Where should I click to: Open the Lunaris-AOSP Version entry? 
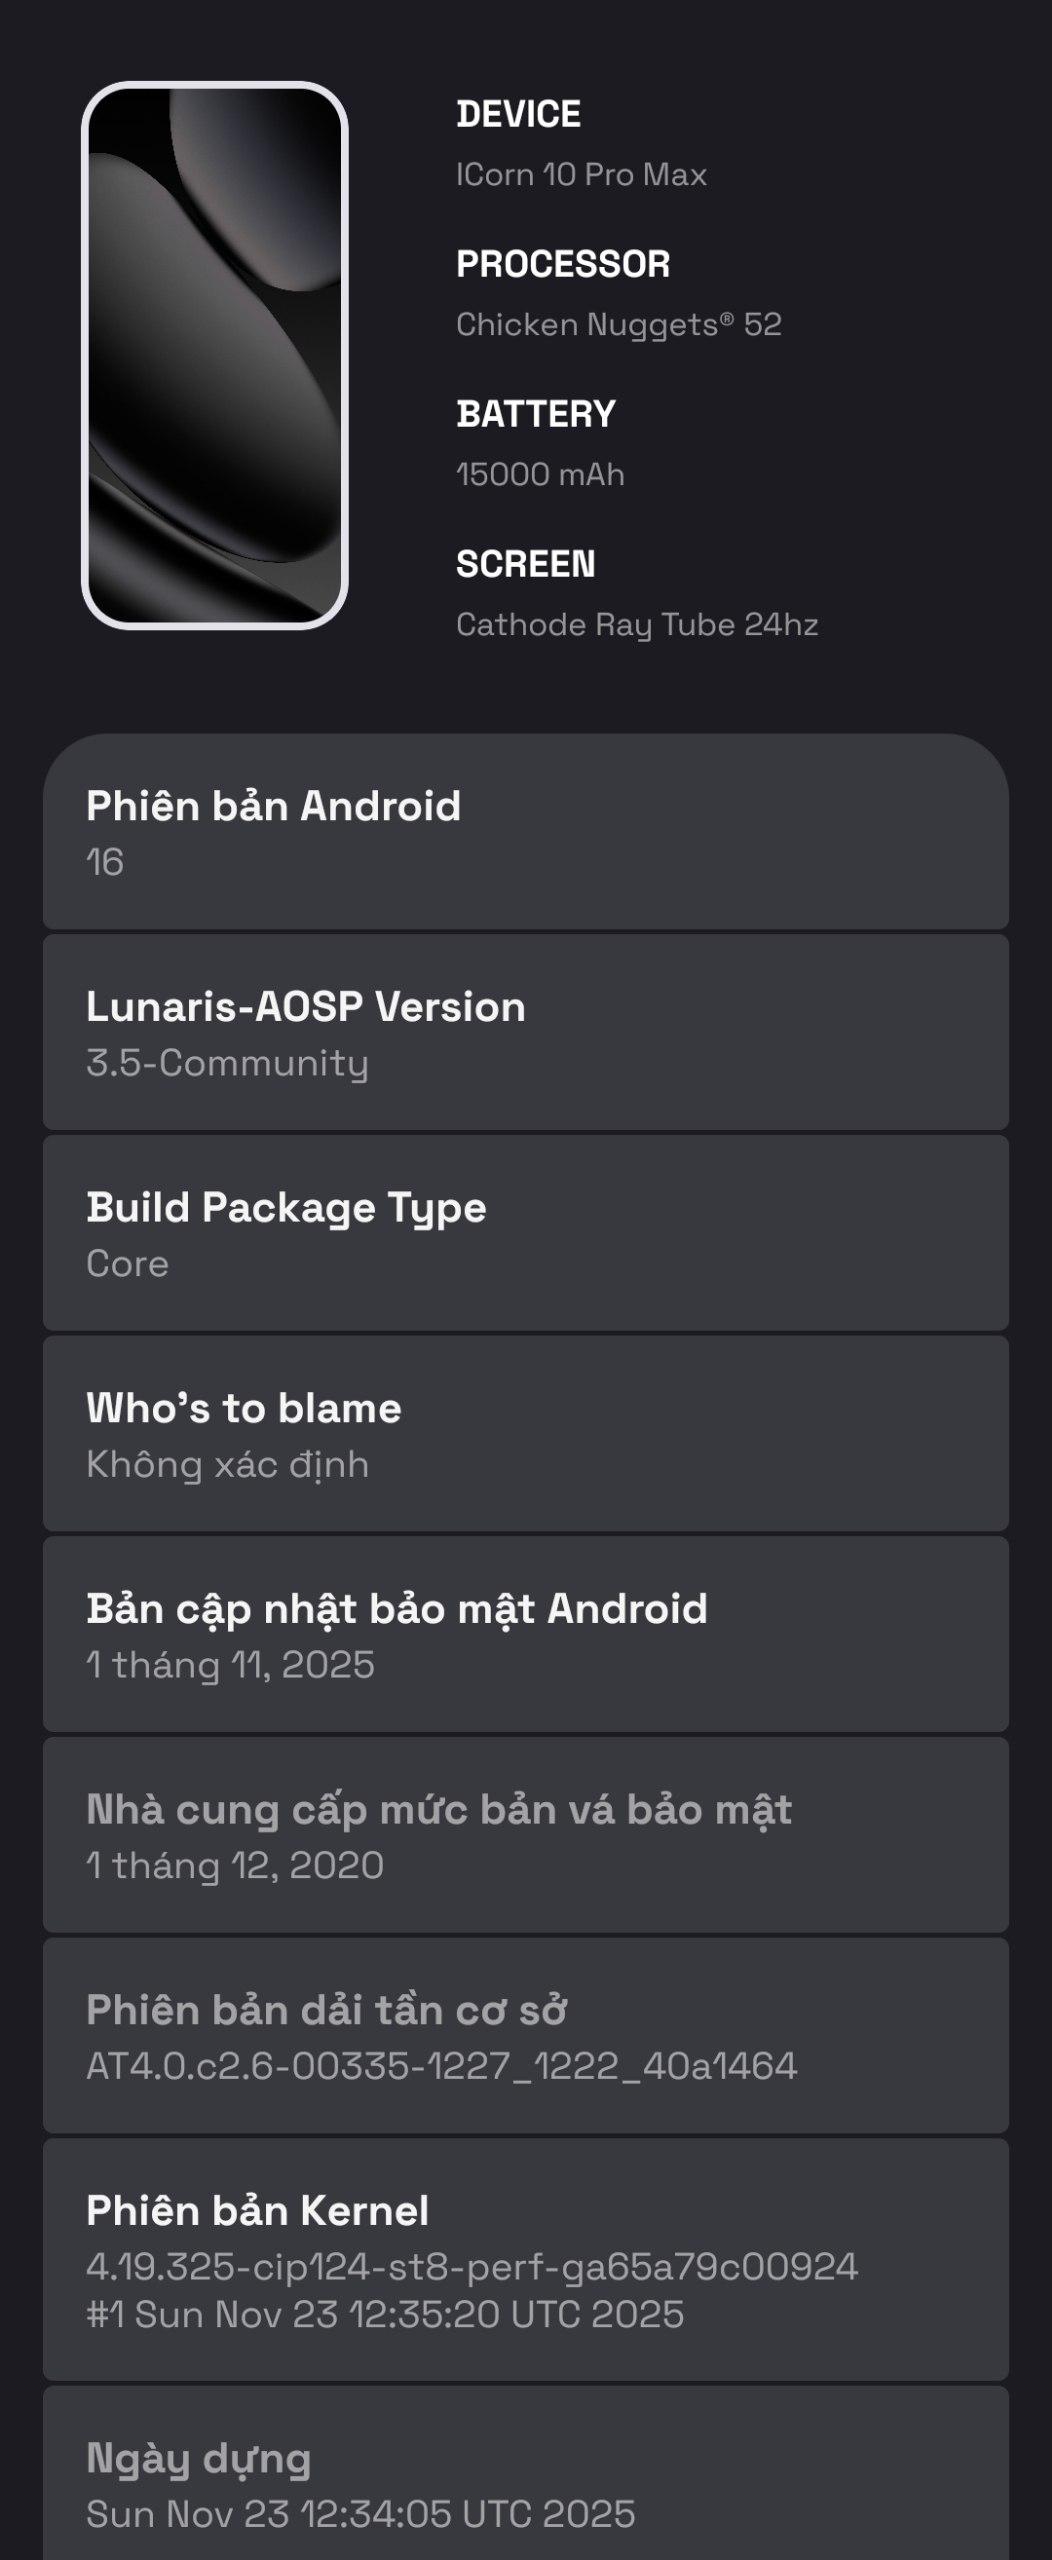tap(525, 1032)
